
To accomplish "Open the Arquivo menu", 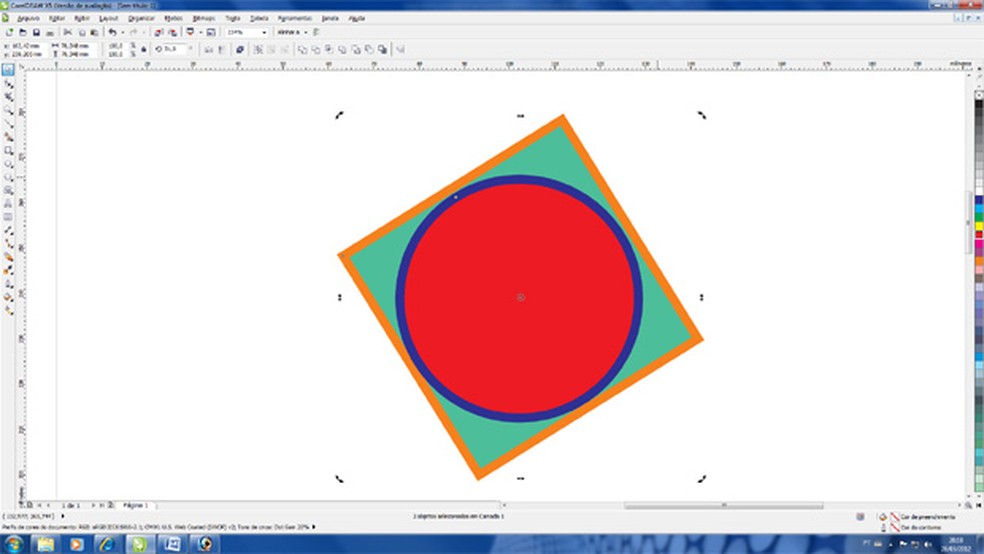I will pyautogui.click(x=28, y=18).
